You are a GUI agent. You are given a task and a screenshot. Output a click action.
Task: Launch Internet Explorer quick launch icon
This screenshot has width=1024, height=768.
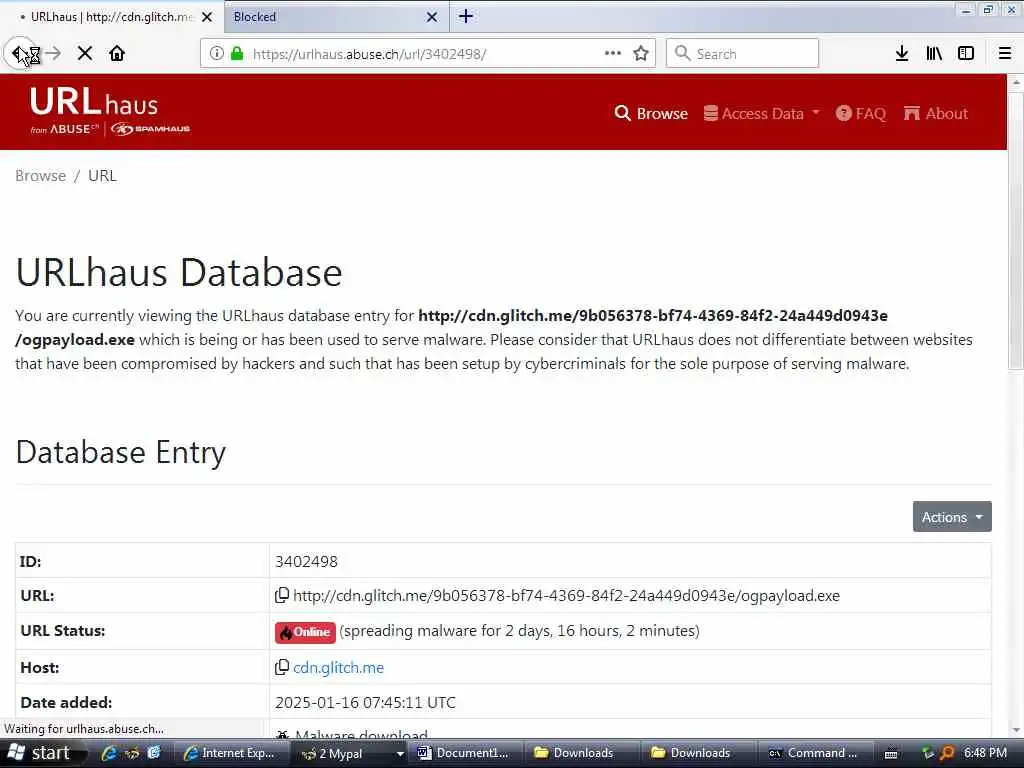pos(108,753)
